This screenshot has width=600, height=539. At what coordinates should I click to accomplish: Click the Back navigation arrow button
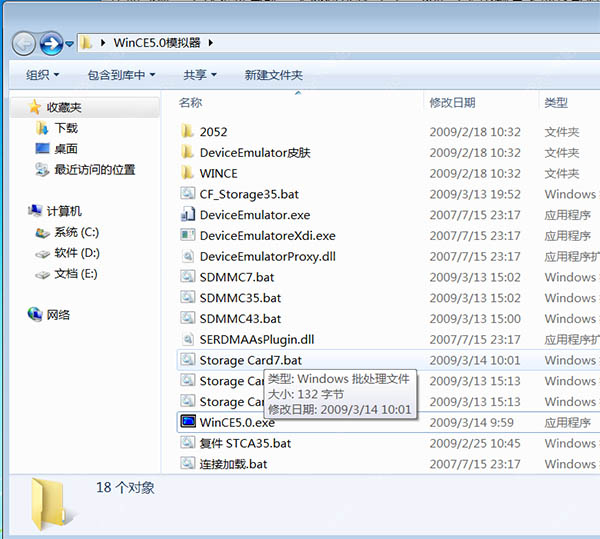click(24, 44)
